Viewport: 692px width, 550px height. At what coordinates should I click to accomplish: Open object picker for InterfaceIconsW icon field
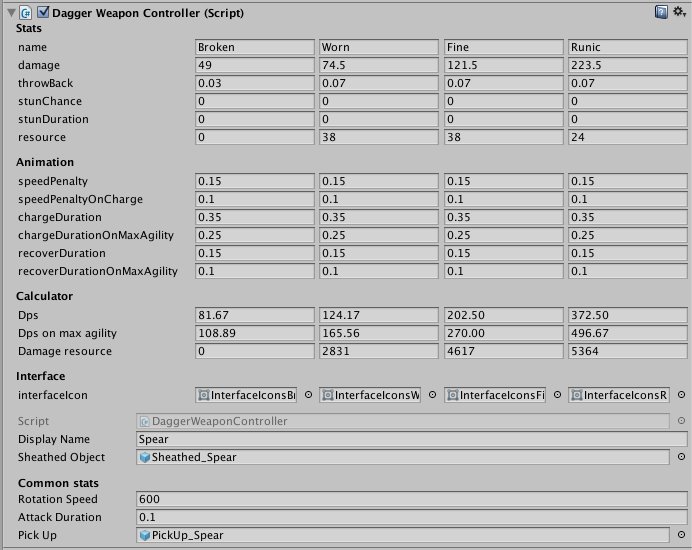pyautogui.click(x=432, y=395)
